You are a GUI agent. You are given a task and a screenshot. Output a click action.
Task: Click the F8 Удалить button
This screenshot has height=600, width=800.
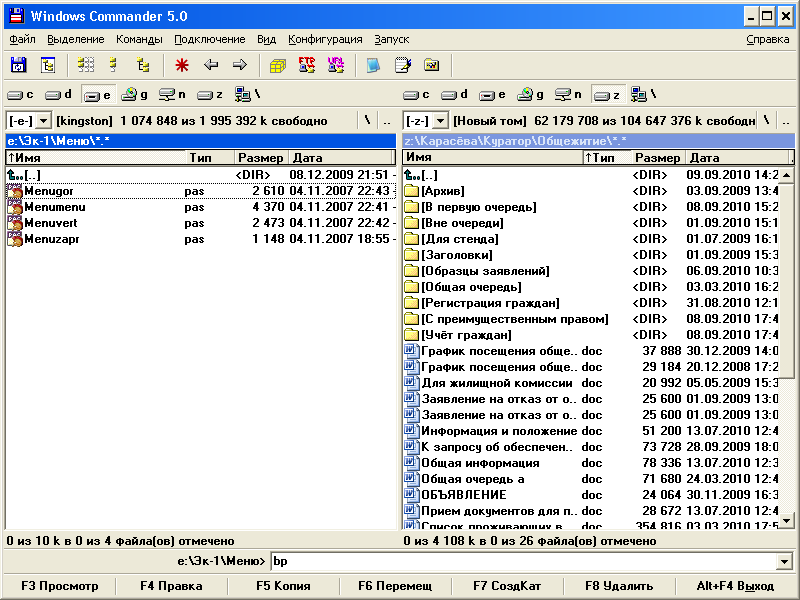(619, 586)
